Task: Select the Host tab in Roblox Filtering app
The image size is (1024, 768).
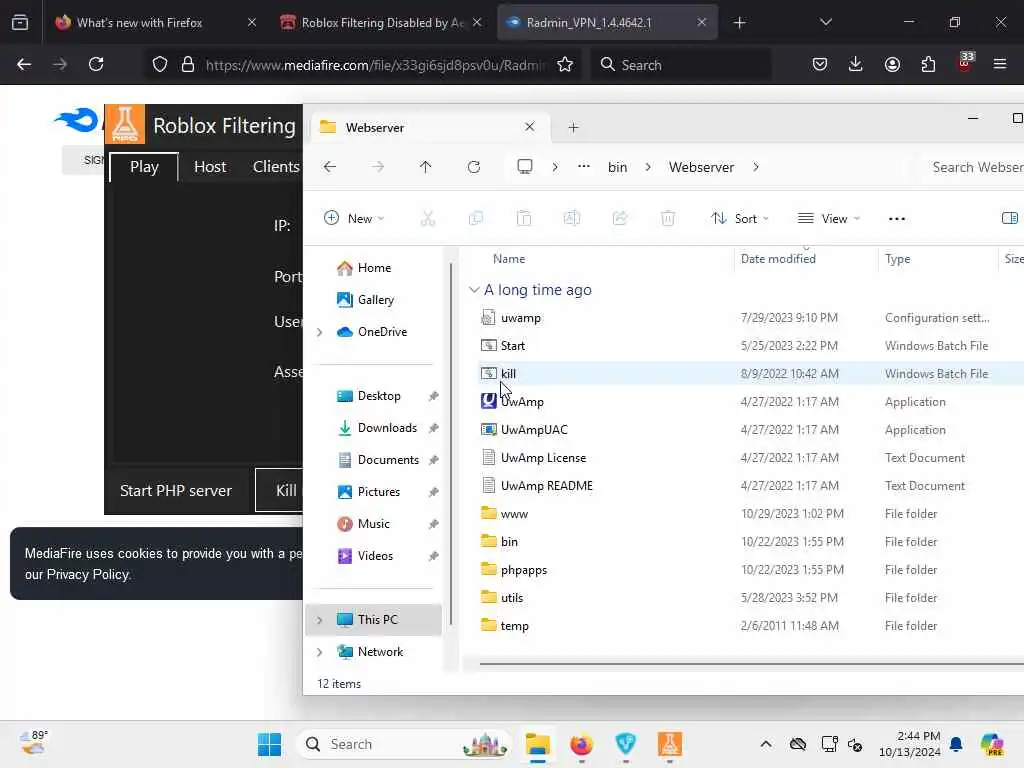Action: 210,167
